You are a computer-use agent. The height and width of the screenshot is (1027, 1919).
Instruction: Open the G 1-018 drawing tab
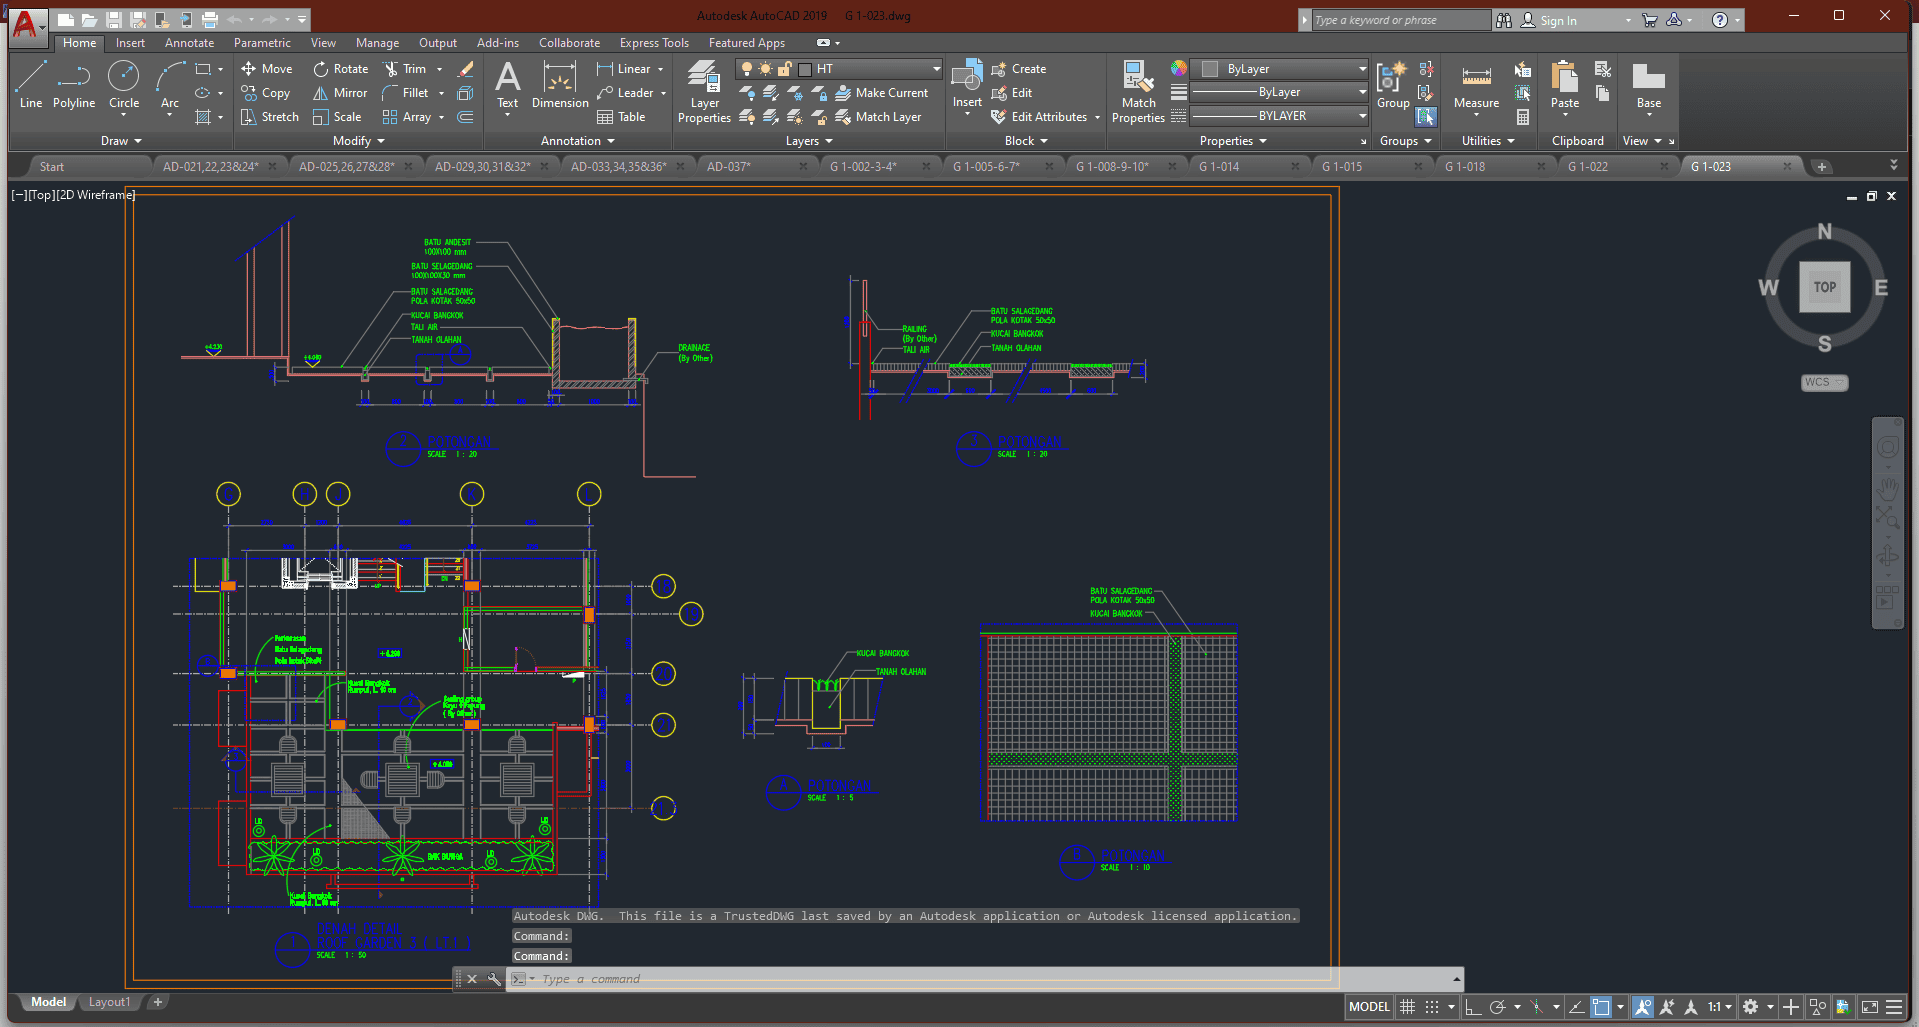(x=1464, y=167)
